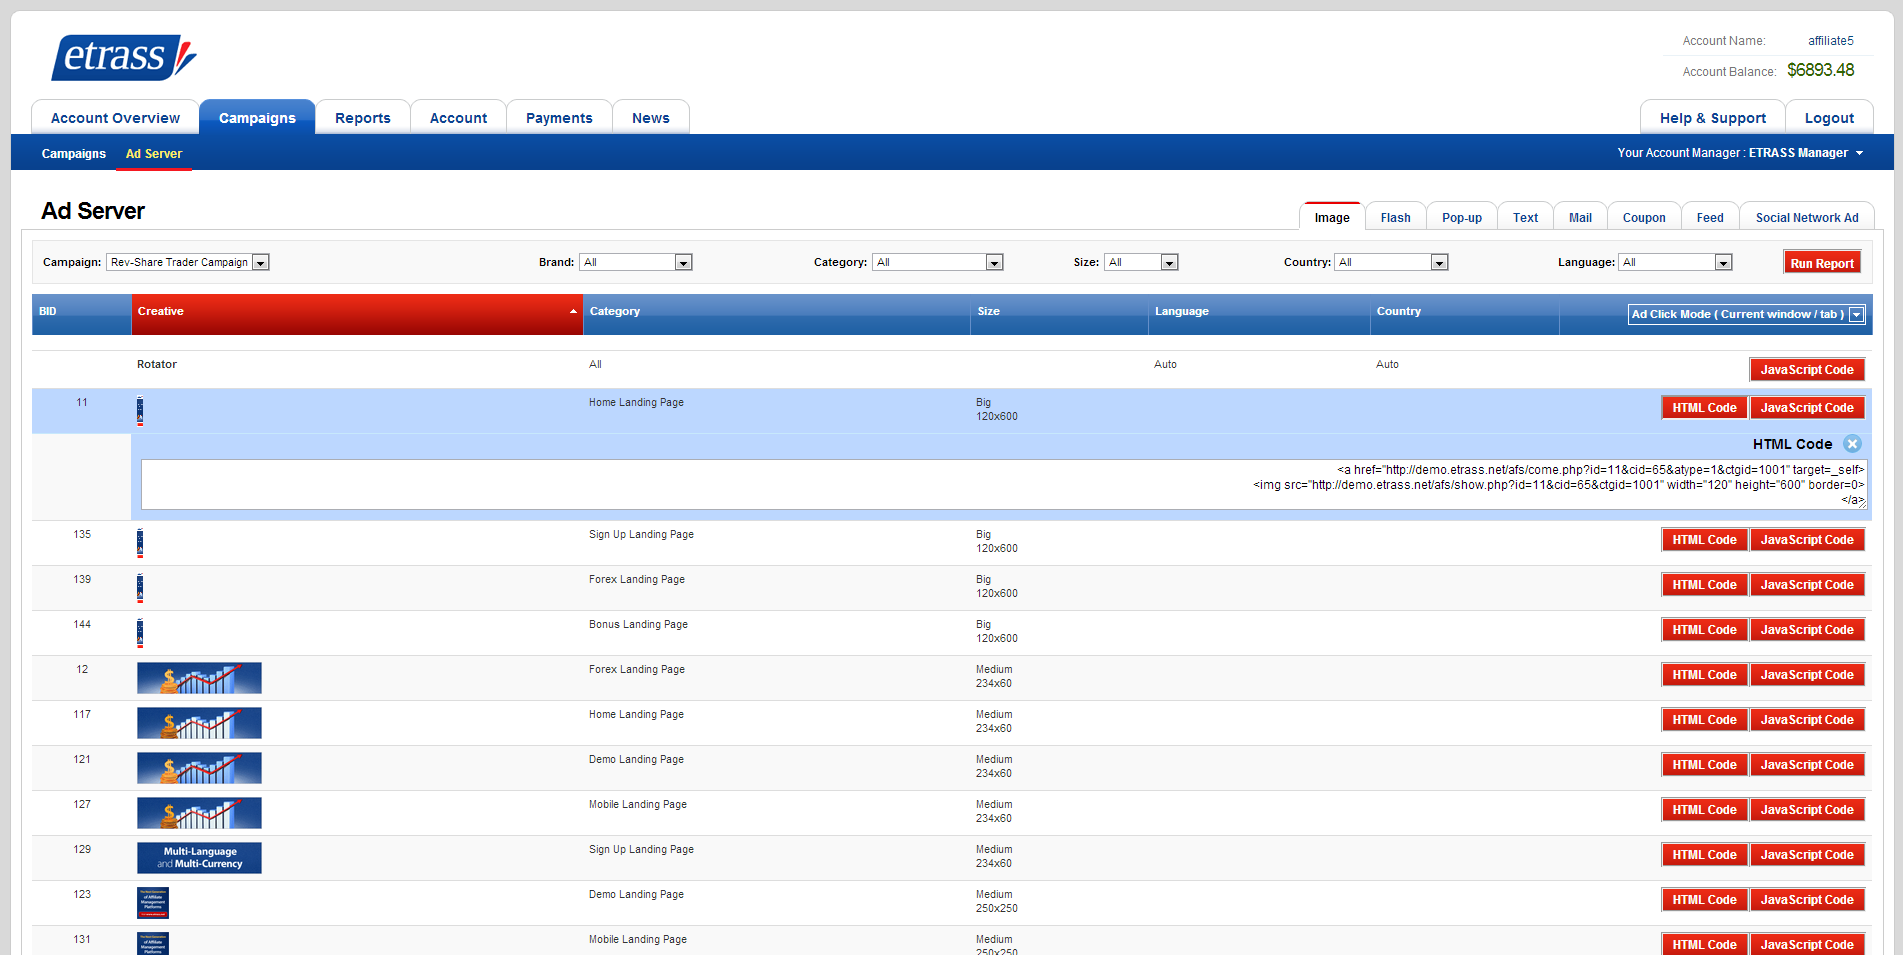The width and height of the screenshot is (1903, 955).
Task: Click the etrass logo
Action: (x=123, y=57)
